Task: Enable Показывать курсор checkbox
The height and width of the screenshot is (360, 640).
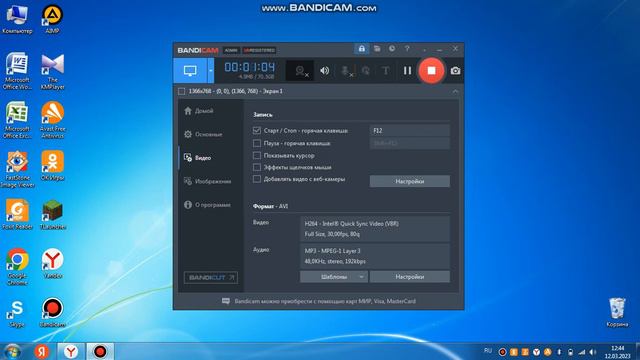Action: pos(257,156)
